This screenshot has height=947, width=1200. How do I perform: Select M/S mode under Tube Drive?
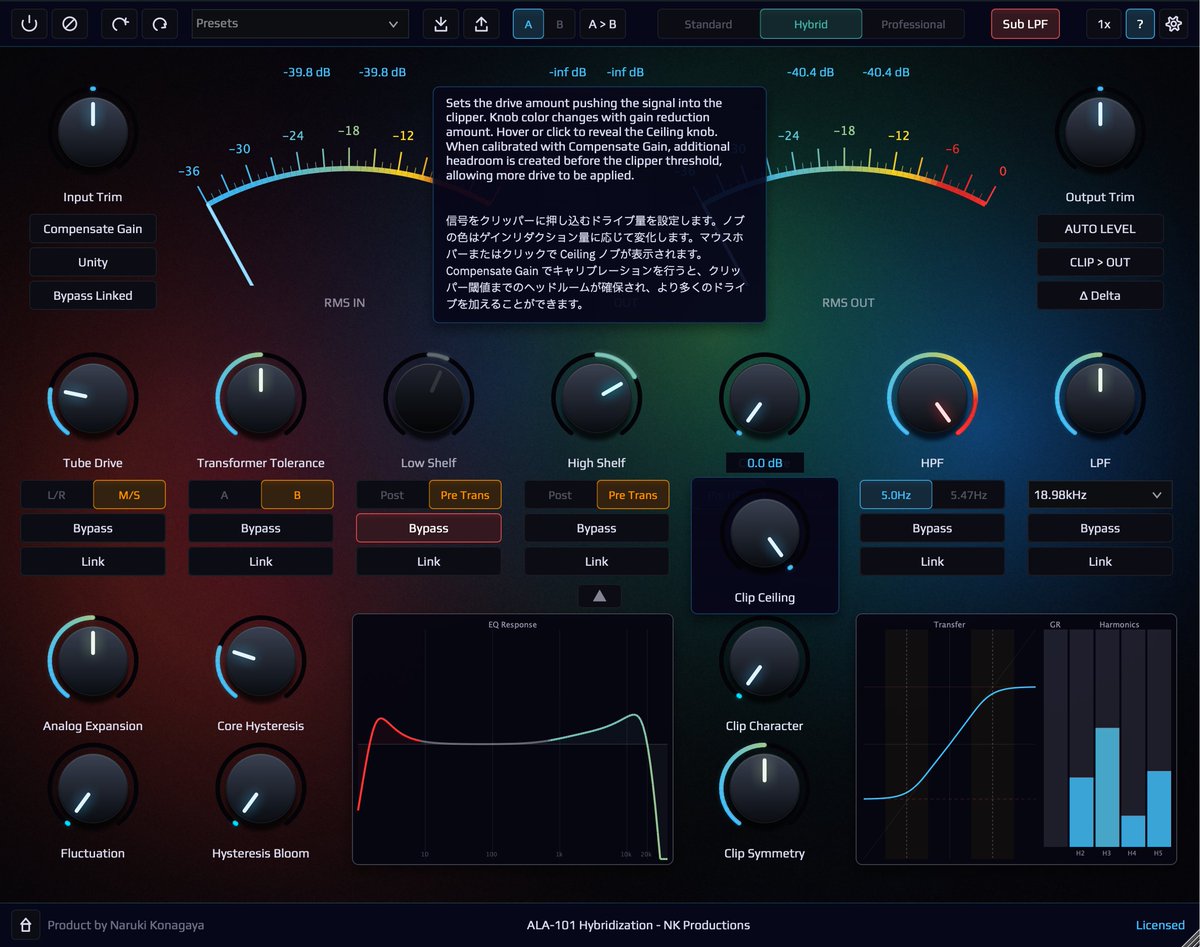pyautogui.click(x=129, y=495)
